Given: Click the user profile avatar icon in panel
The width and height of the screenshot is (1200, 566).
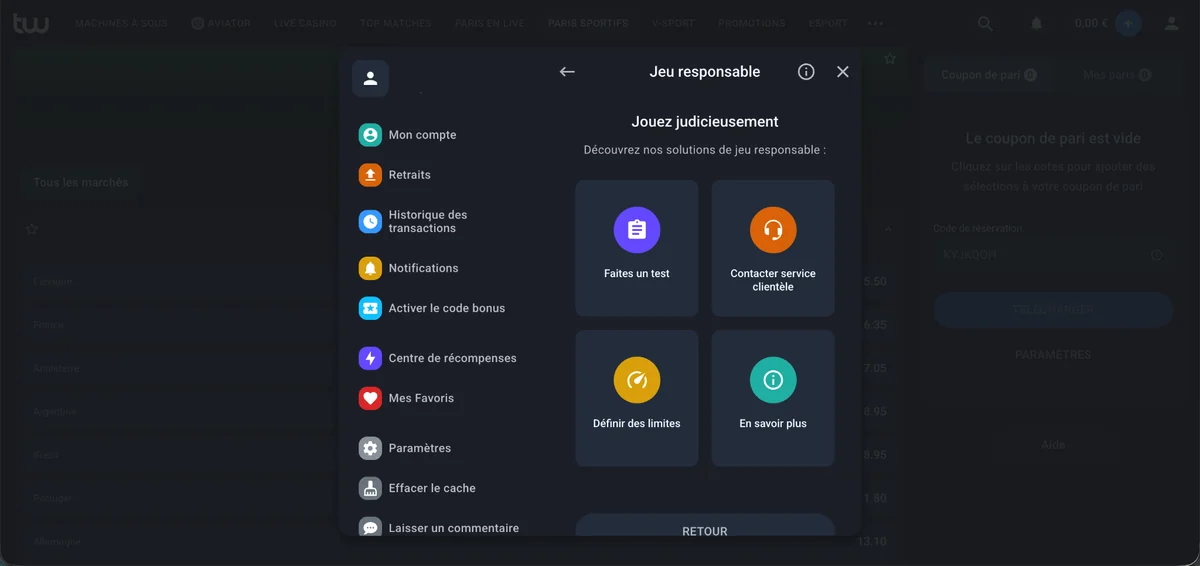Looking at the screenshot, I should [370, 78].
